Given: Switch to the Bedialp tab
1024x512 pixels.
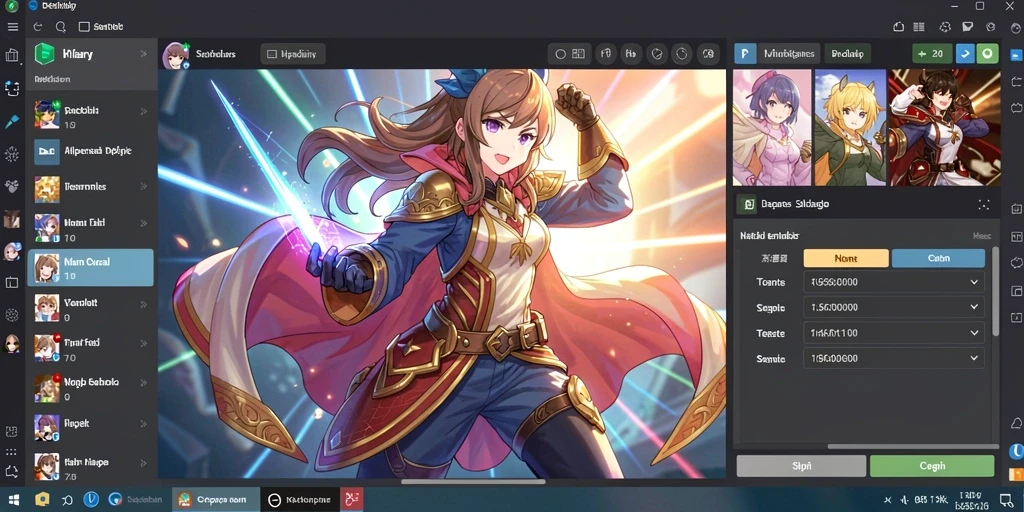Looking at the screenshot, I should 848,54.
